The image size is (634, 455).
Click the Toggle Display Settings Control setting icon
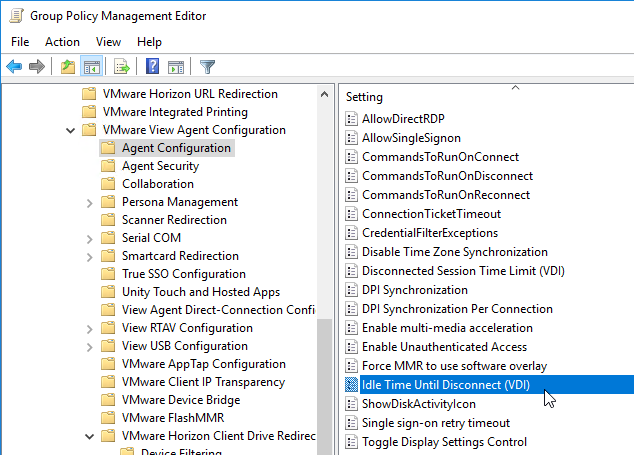[351, 442]
